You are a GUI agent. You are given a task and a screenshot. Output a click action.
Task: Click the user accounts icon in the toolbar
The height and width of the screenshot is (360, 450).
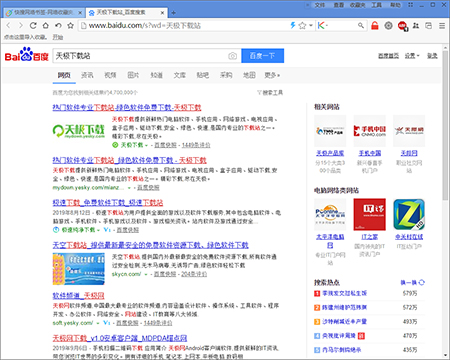(x=416, y=25)
